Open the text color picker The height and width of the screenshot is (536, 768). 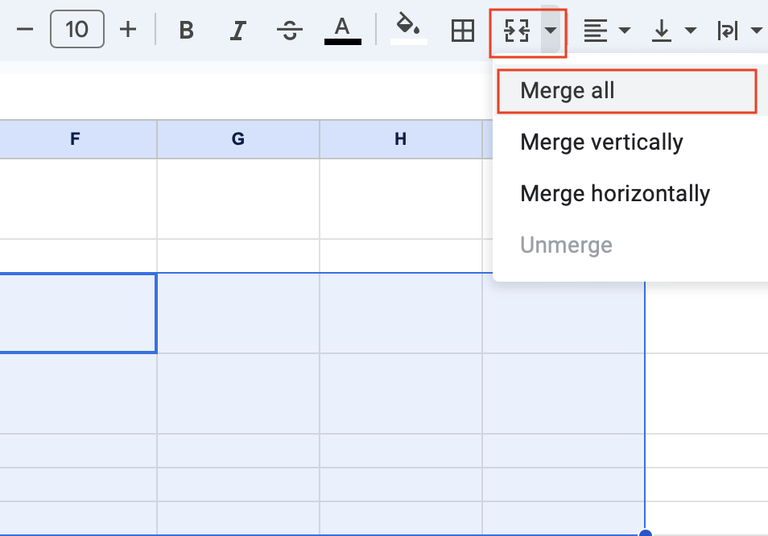click(x=343, y=31)
